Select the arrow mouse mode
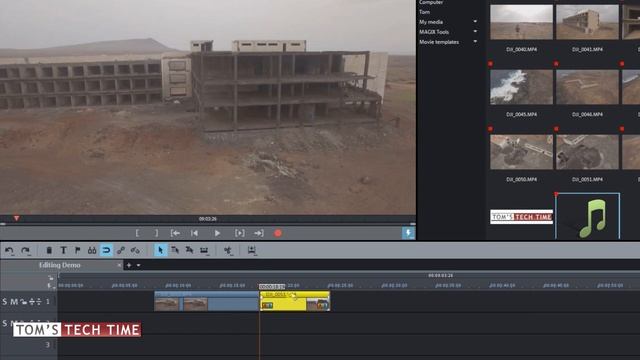Viewport: 640px width, 360px height. click(160, 250)
